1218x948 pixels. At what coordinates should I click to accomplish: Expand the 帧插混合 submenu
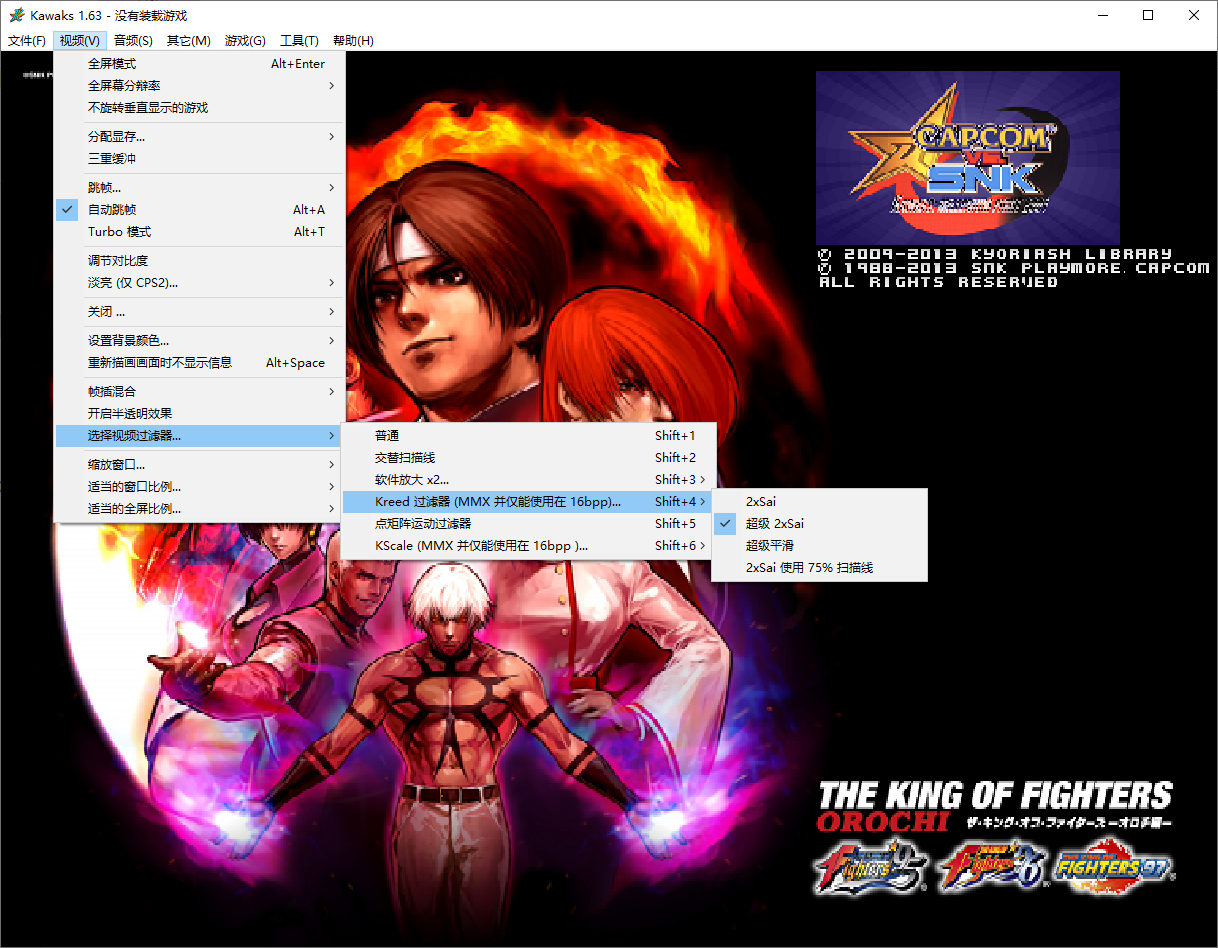point(200,392)
